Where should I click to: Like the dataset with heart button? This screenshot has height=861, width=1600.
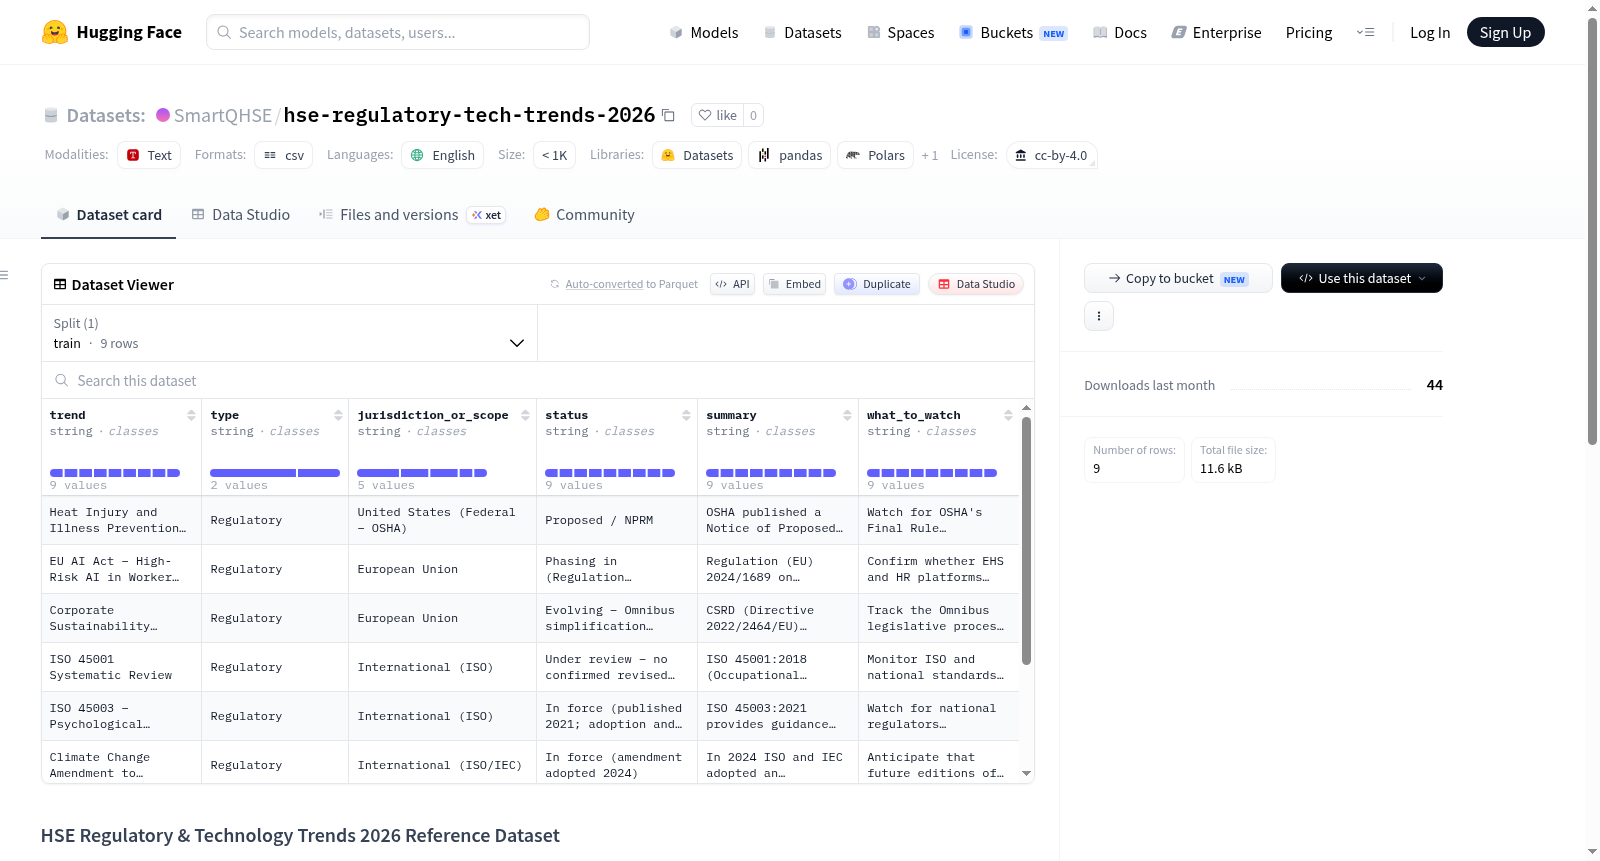coord(717,115)
